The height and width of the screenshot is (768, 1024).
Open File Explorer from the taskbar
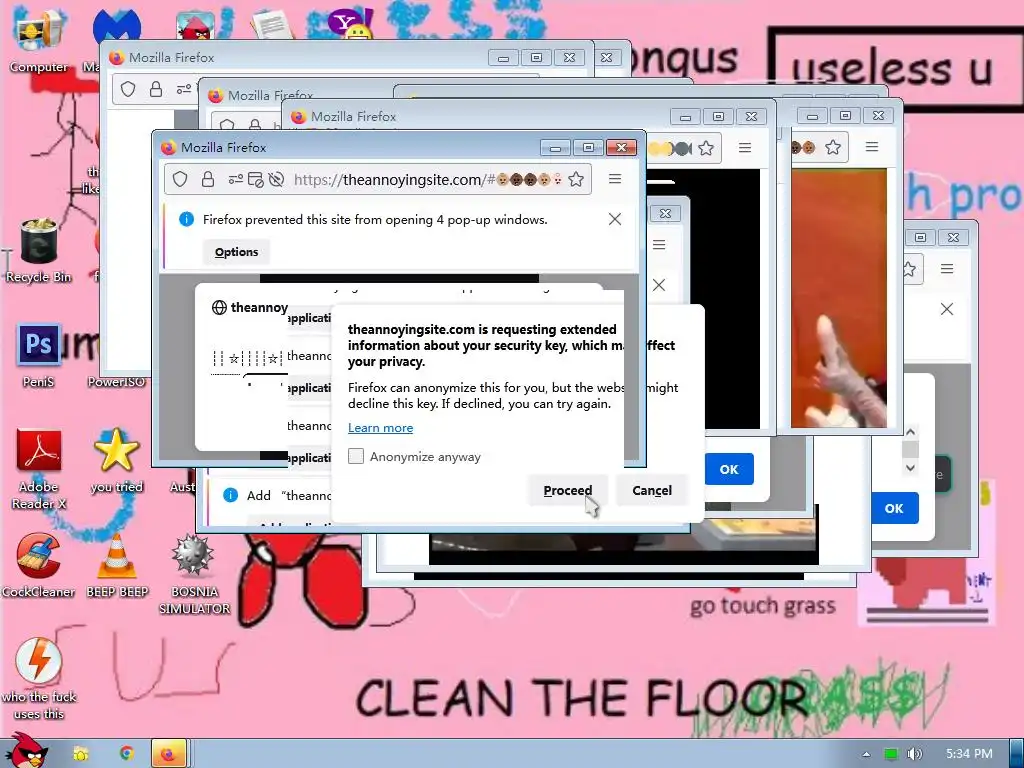click(x=81, y=754)
